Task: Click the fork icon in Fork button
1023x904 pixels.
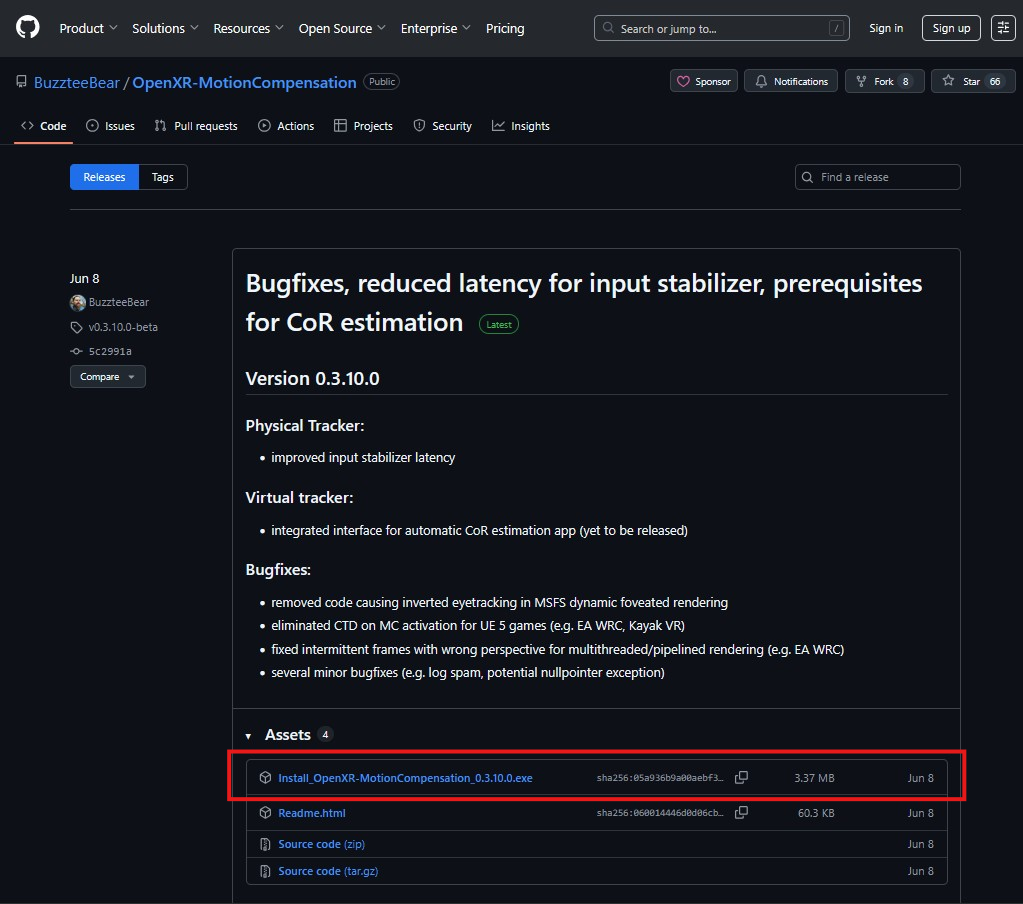Action: (x=861, y=82)
